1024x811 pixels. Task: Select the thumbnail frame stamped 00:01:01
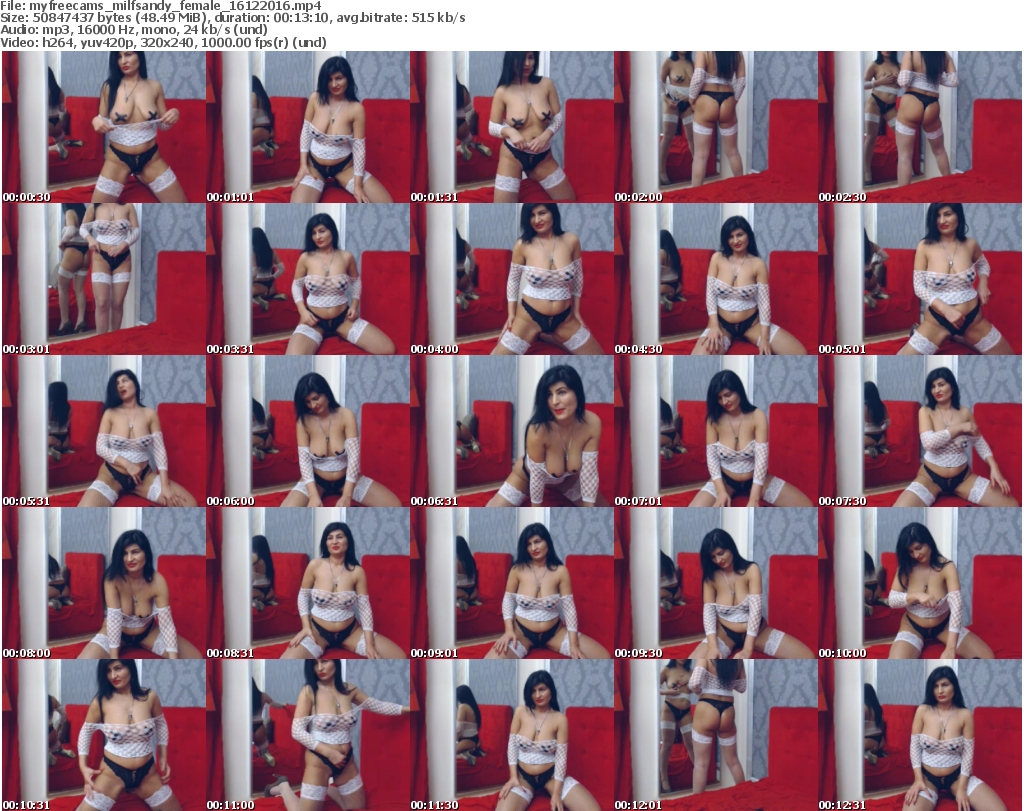click(308, 127)
